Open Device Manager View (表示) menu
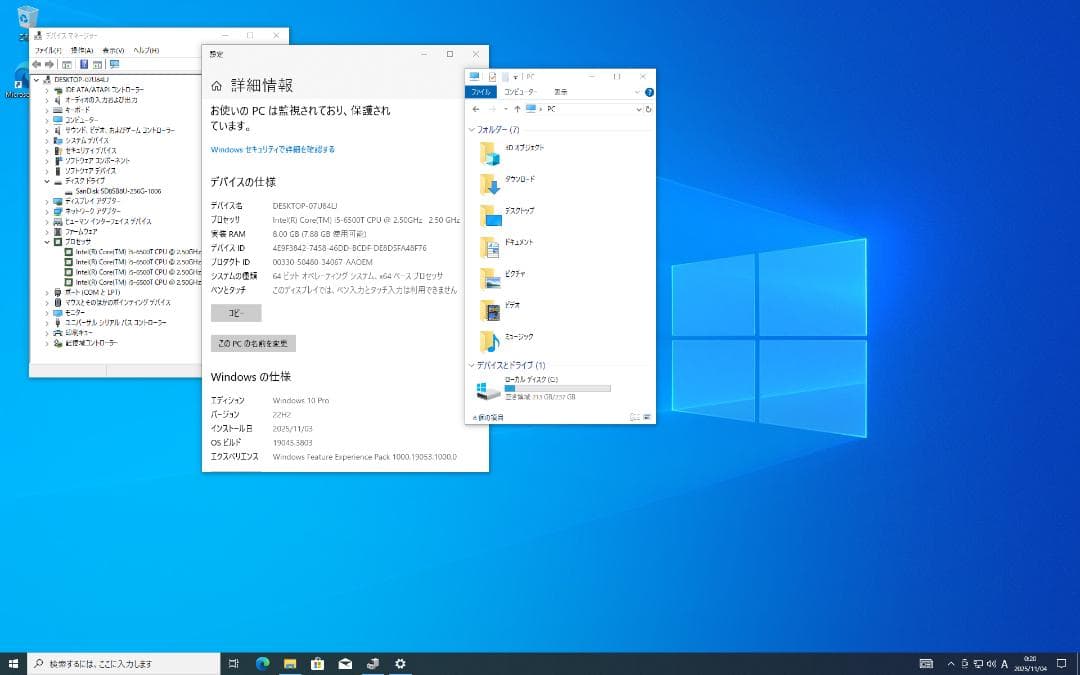Image resolution: width=1080 pixels, height=675 pixels. (113, 50)
